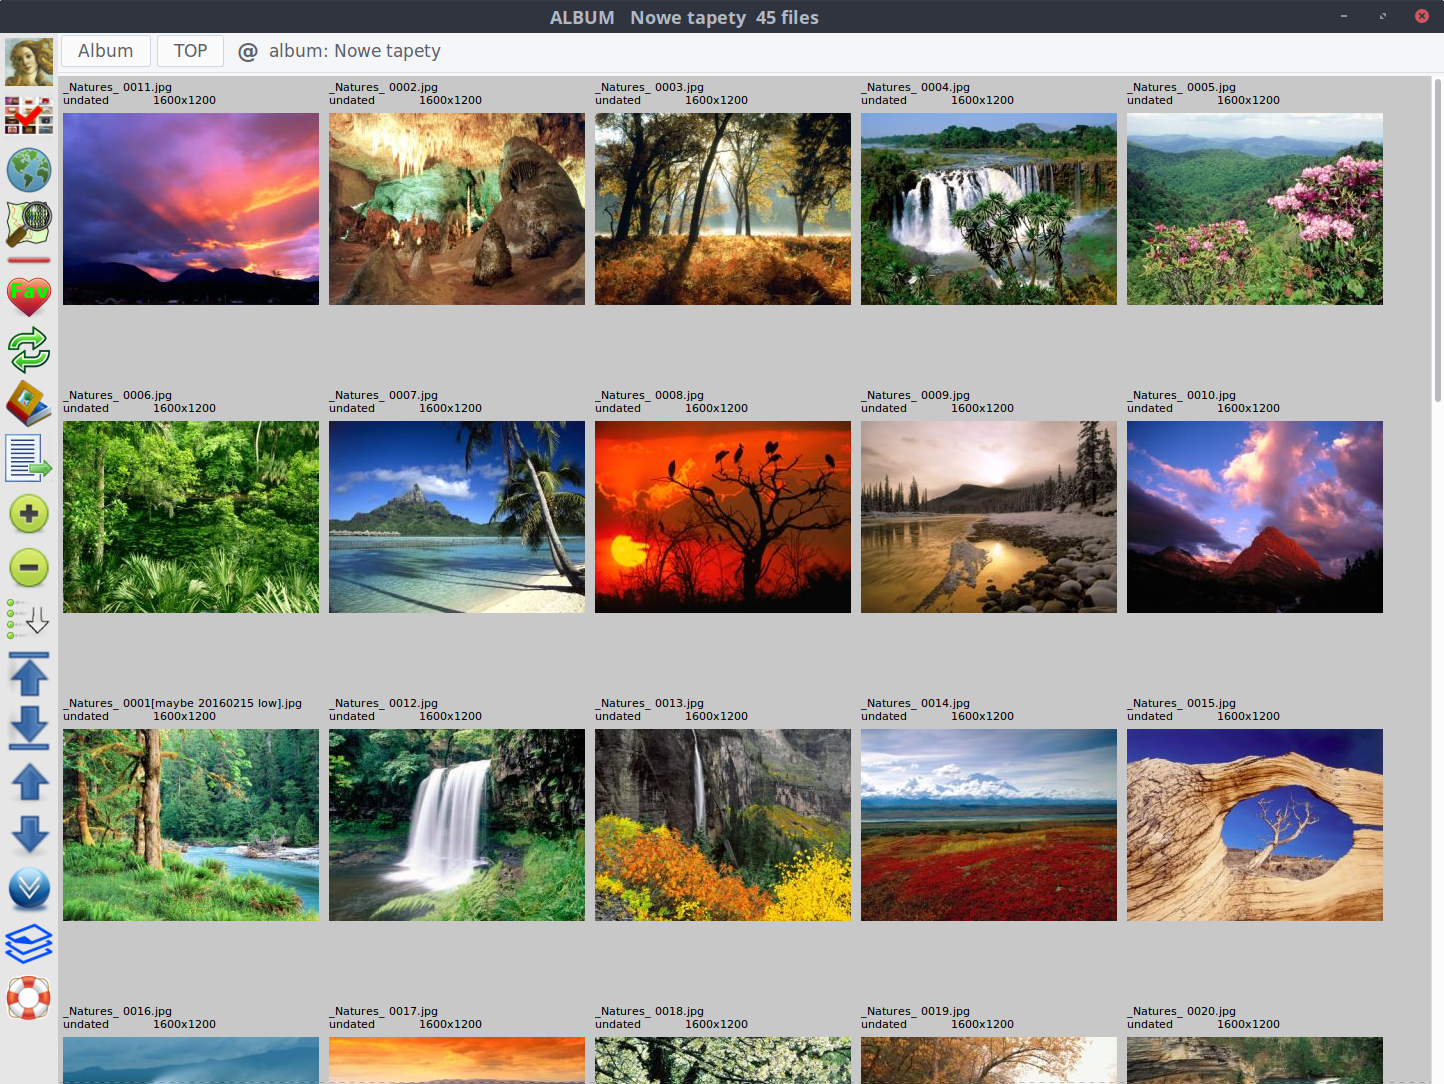Open the pink flowers thumbnail _Natures_ 0005

coord(1255,209)
